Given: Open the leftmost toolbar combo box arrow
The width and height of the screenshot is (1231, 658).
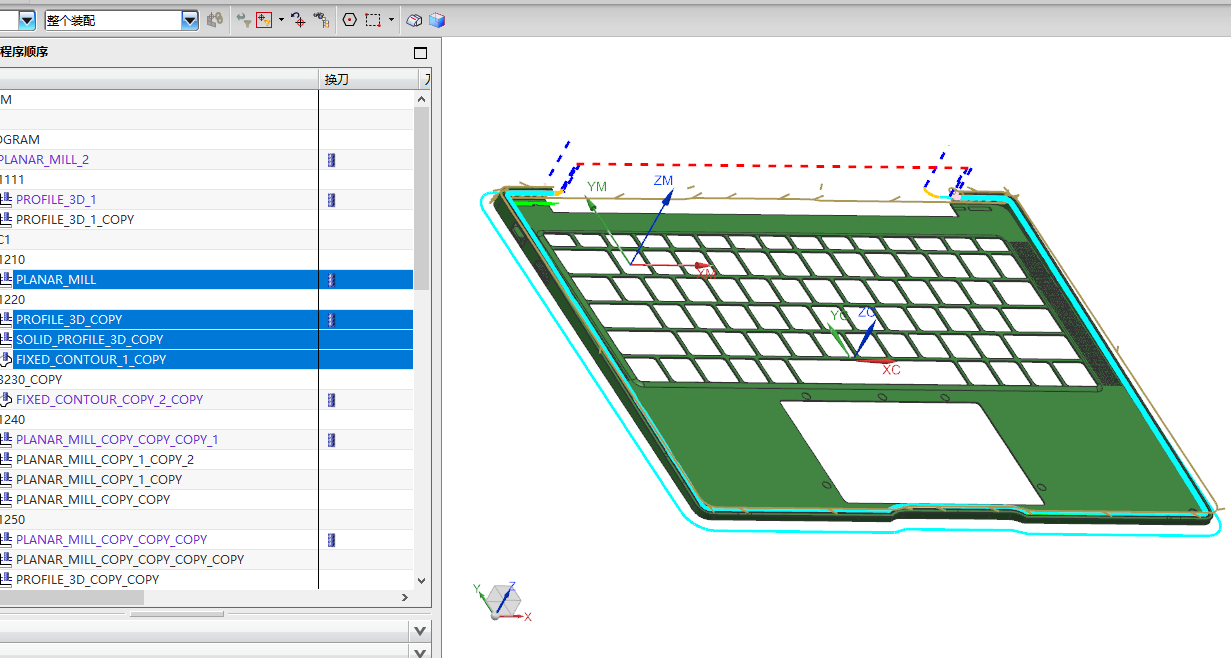Looking at the screenshot, I should tap(26, 20).
